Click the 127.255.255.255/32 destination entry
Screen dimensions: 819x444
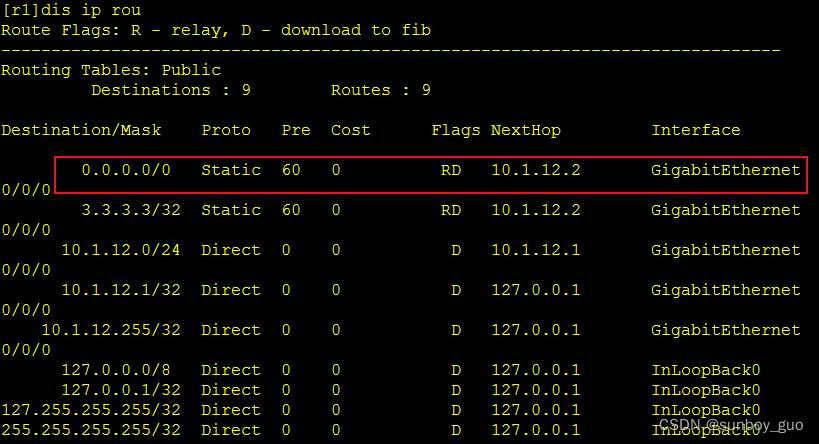(91, 410)
